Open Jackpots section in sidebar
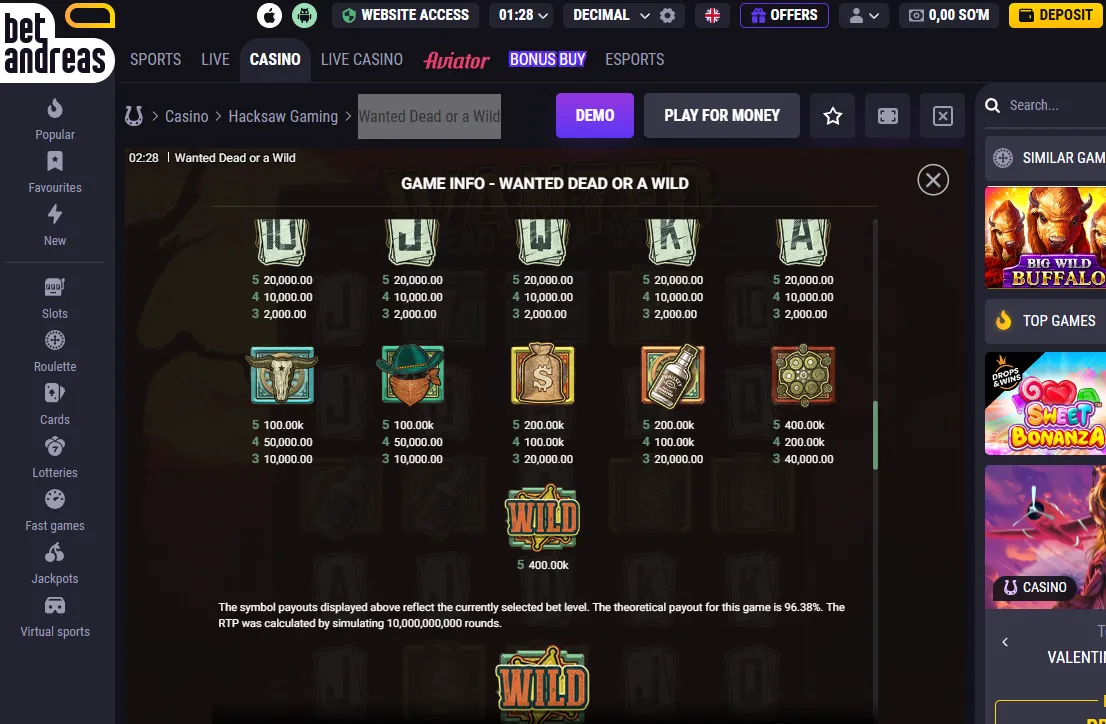 click(x=55, y=563)
